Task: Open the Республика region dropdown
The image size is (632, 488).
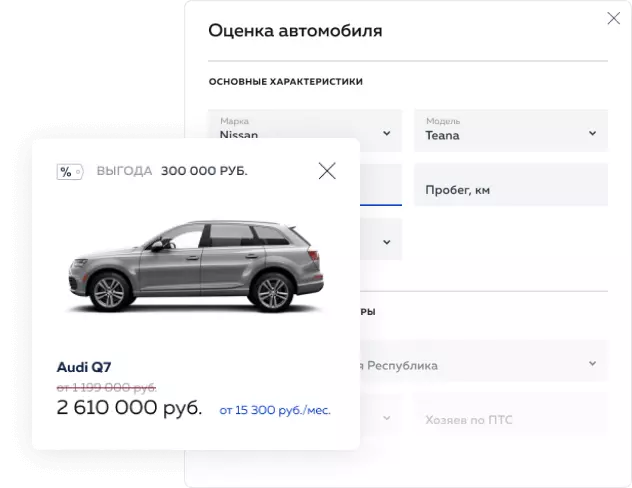Action: [x=484, y=361]
